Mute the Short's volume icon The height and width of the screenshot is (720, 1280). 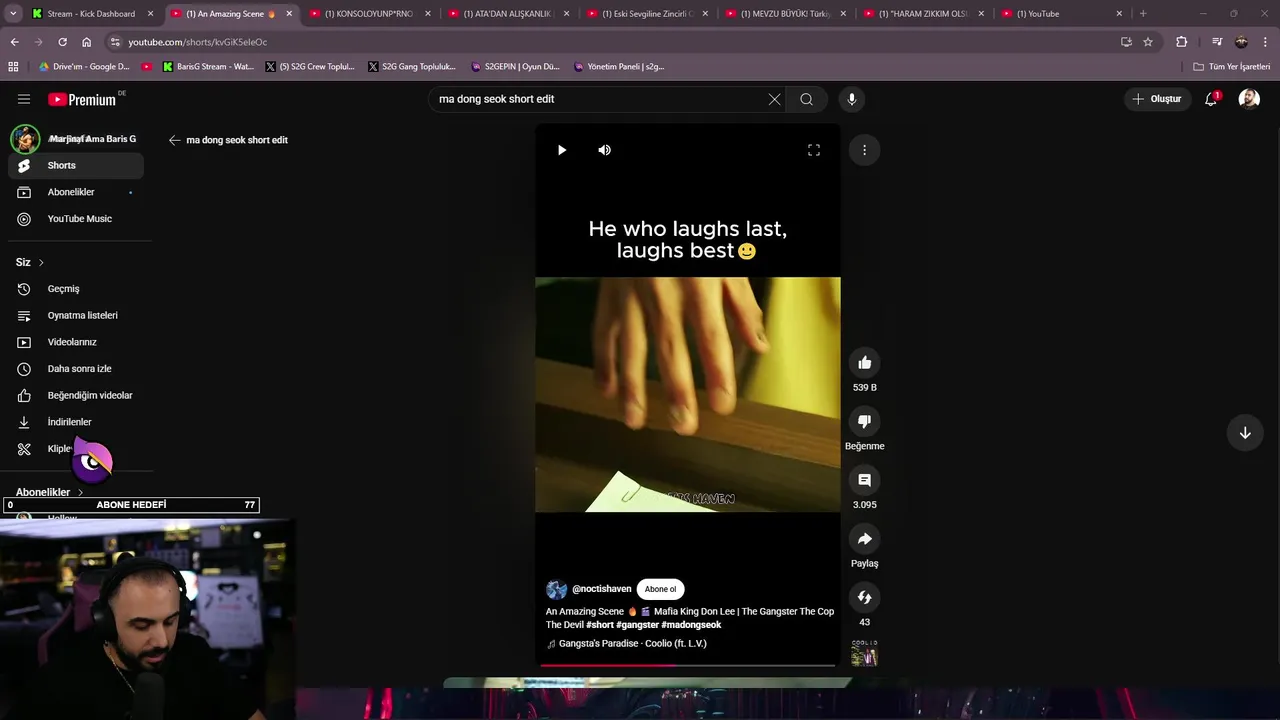click(604, 150)
